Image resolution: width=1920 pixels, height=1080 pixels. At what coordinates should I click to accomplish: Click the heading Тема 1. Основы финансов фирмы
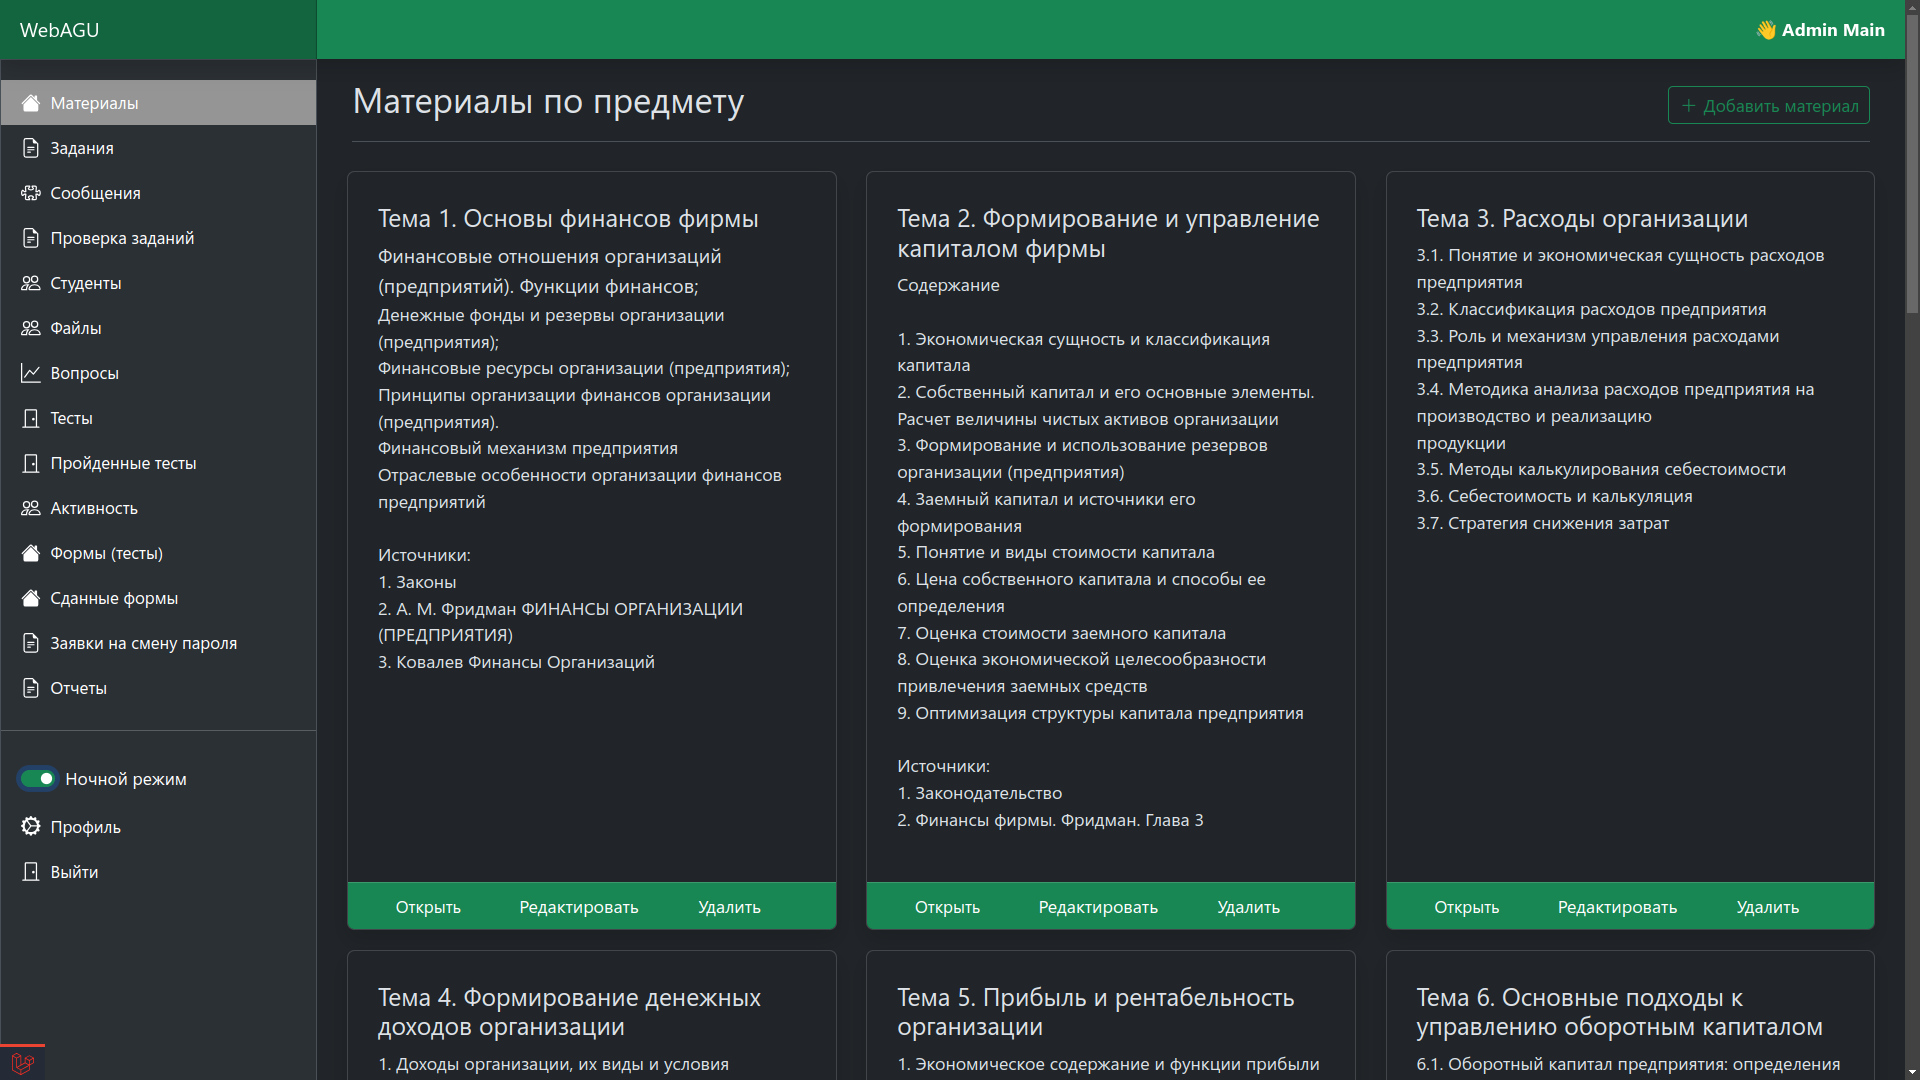pos(568,219)
